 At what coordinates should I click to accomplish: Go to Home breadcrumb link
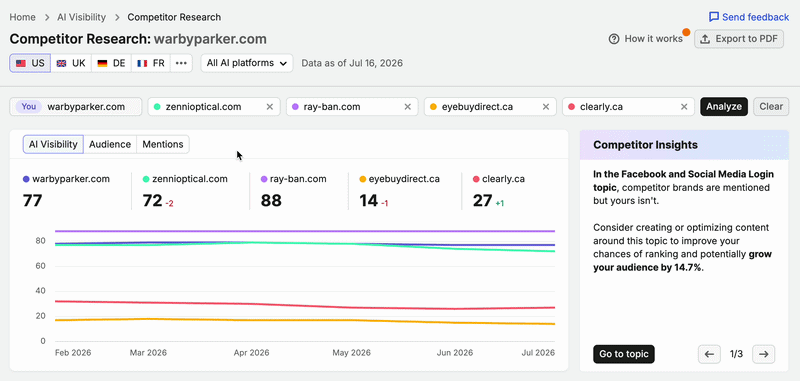[22, 17]
